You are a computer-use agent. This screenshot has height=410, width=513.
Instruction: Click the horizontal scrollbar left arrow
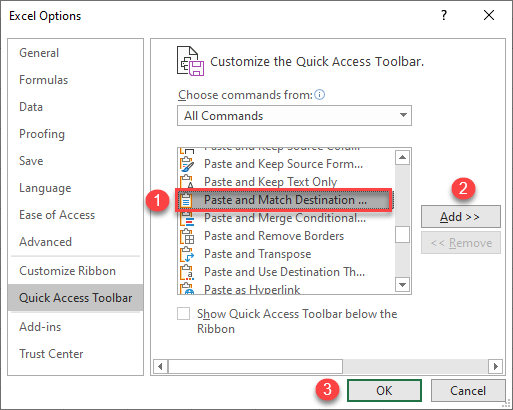click(160, 367)
